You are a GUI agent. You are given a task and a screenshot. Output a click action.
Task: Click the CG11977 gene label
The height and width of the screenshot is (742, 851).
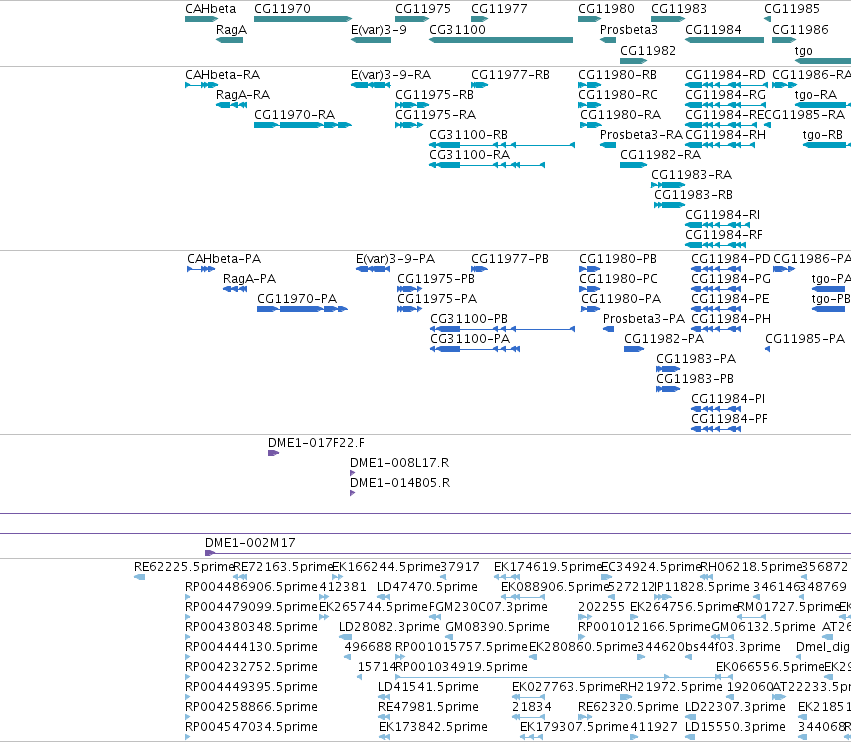pyautogui.click(x=499, y=9)
